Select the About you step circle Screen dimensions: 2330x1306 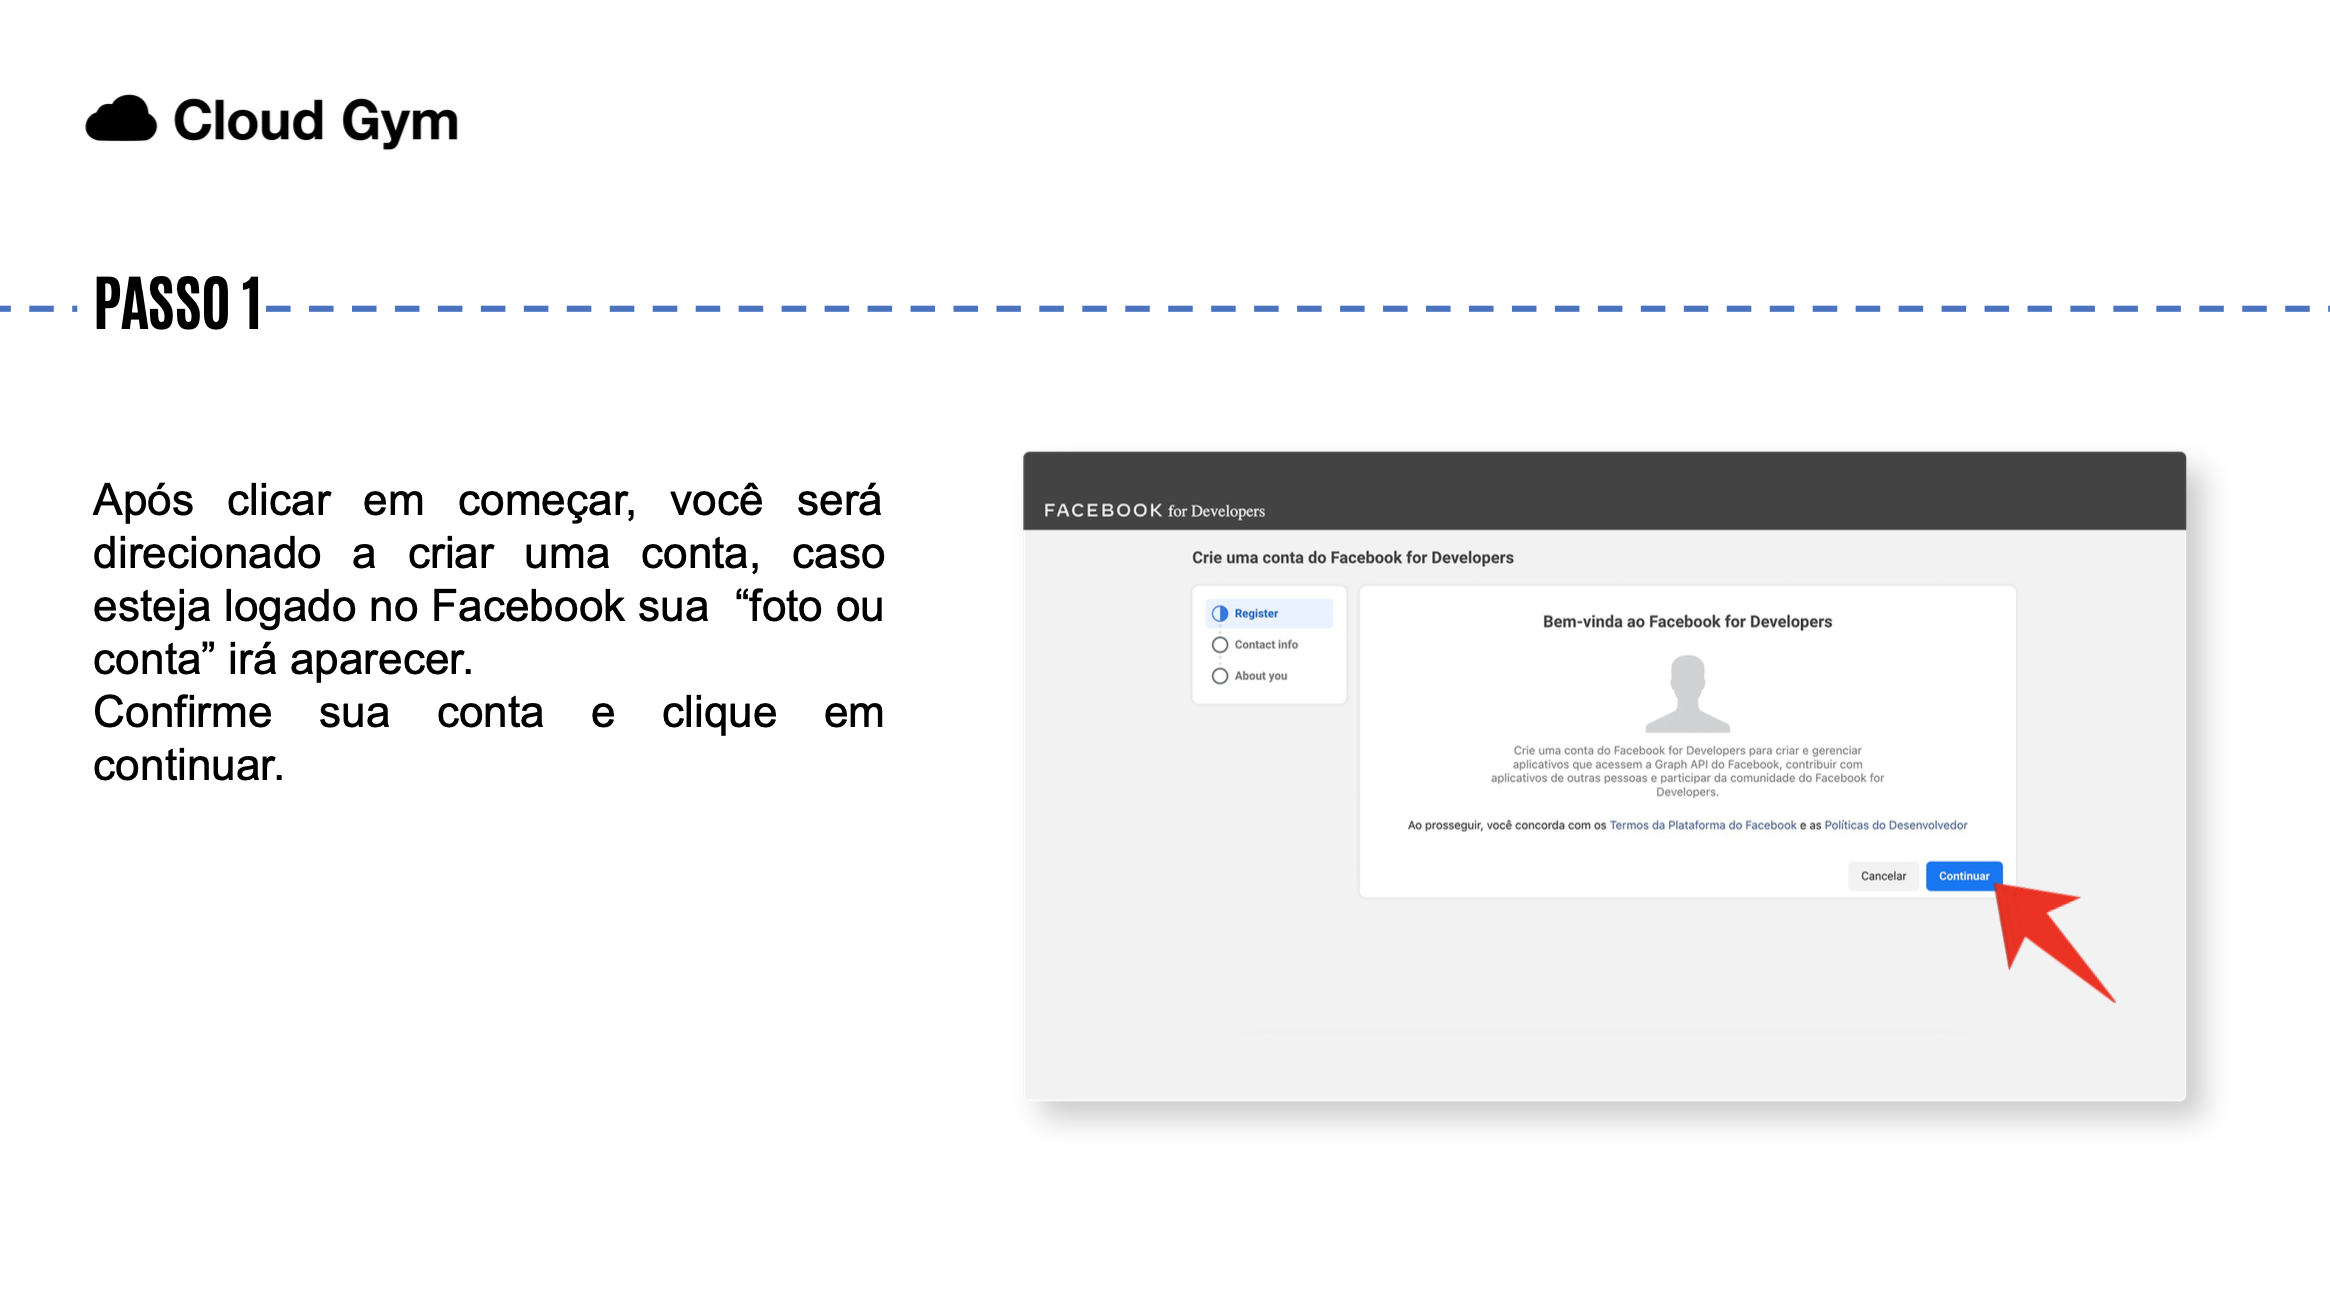pyautogui.click(x=1220, y=676)
